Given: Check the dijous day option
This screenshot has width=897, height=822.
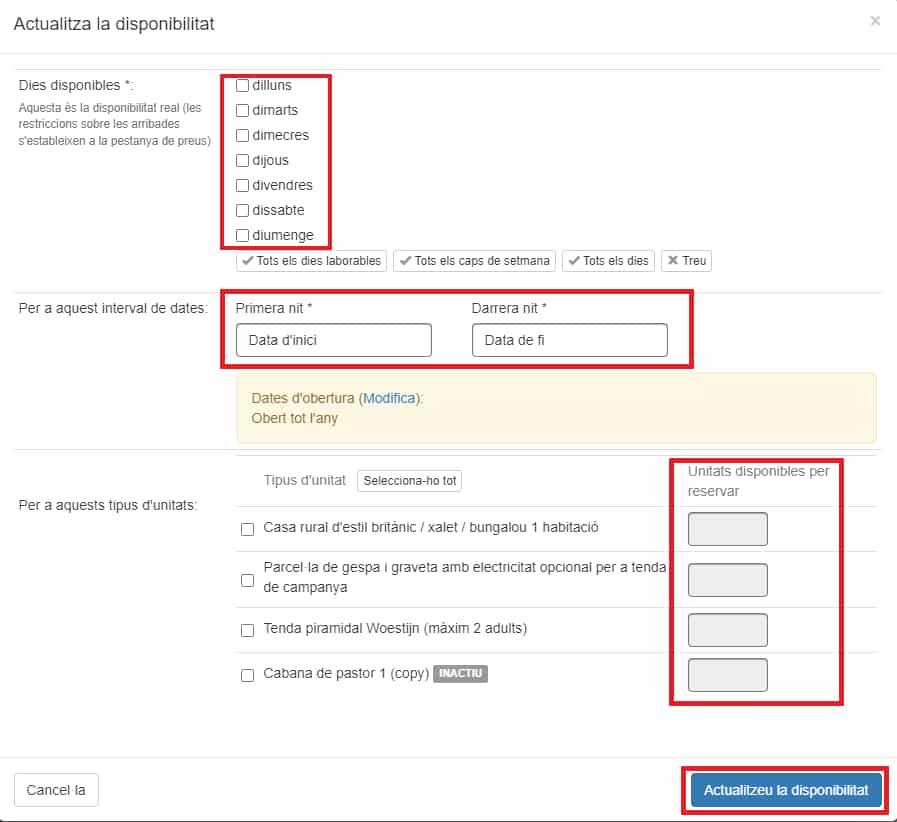Looking at the screenshot, I should 243,160.
